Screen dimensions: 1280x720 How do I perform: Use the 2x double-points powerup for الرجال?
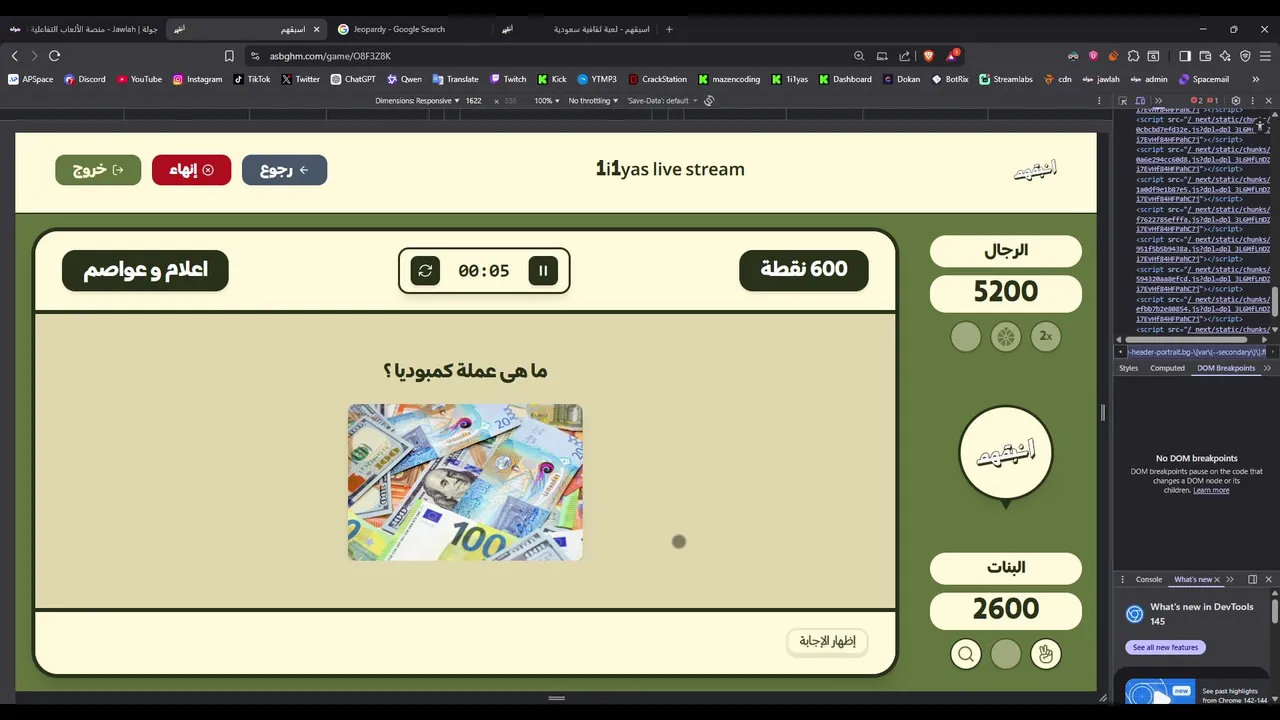pyautogui.click(x=1045, y=336)
